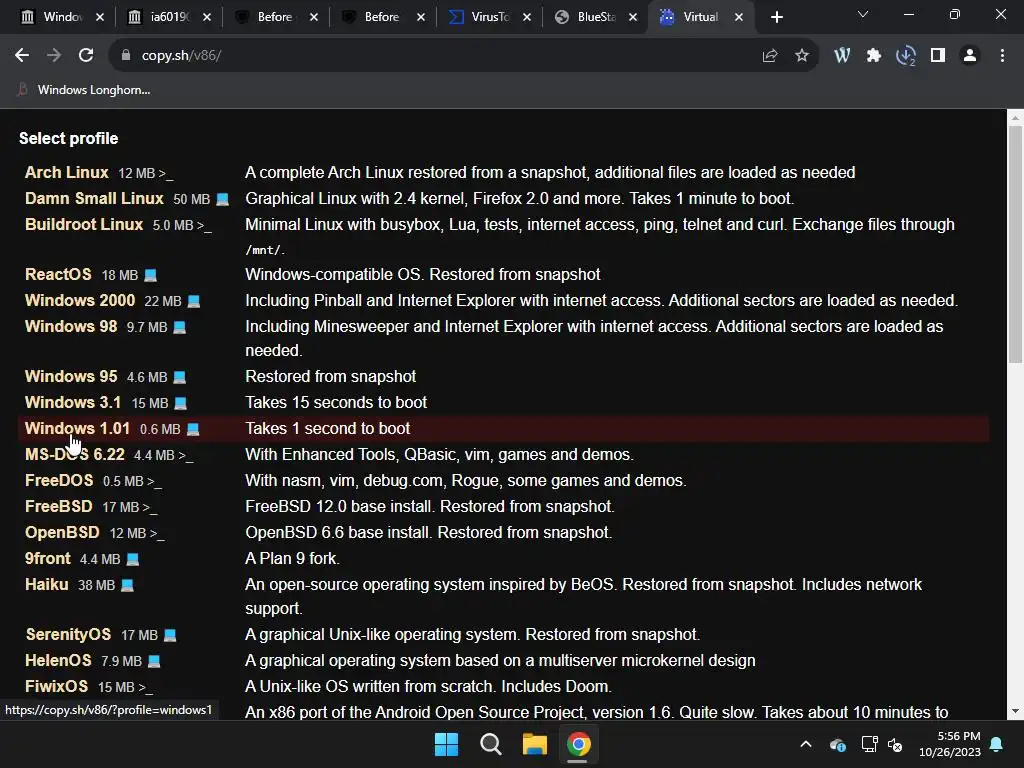Start the Arch Linux profile
The height and width of the screenshot is (768, 1024).
coord(67,172)
